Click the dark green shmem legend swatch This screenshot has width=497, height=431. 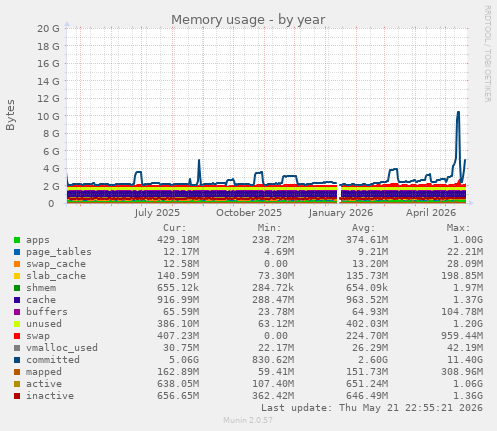point(17,288)
